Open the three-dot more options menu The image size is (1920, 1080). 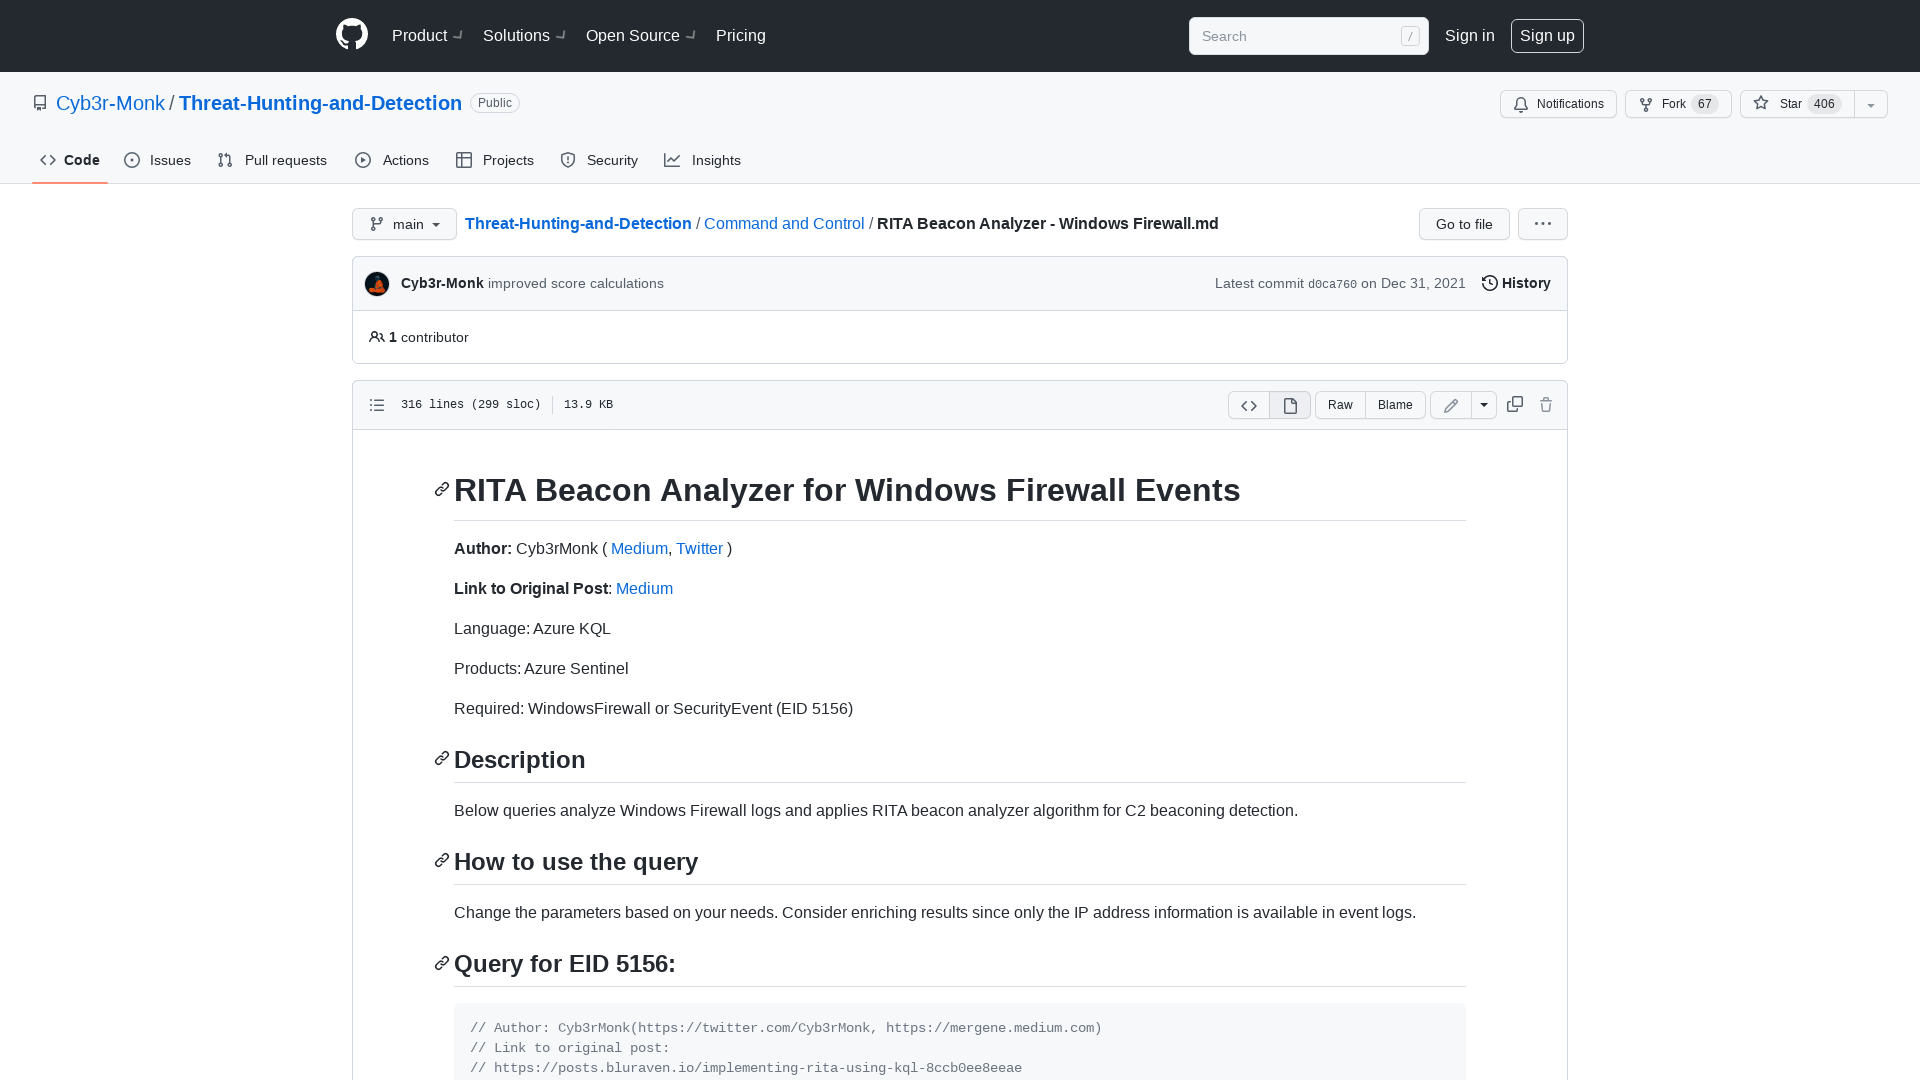pos(1543,224)
